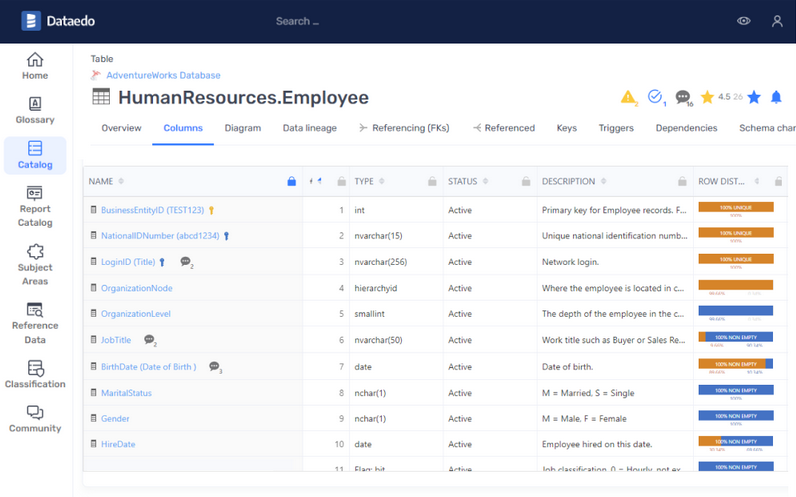Click the table icon beside HumanResources.Employee
This screenshot has width=796, height=497.
click(101, 96)
